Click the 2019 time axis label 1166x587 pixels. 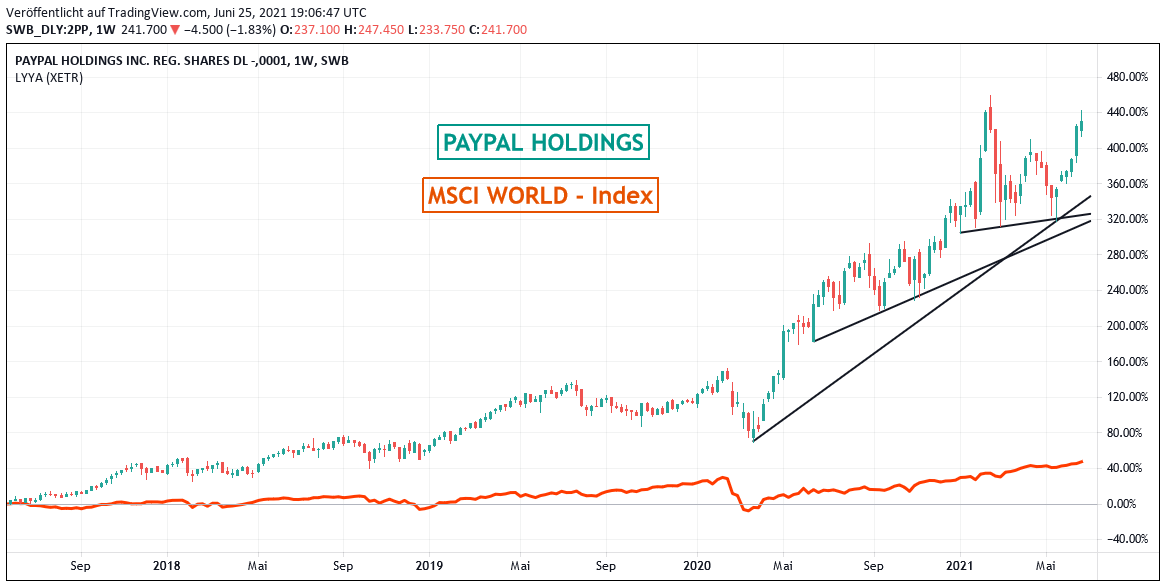(429, 565)
